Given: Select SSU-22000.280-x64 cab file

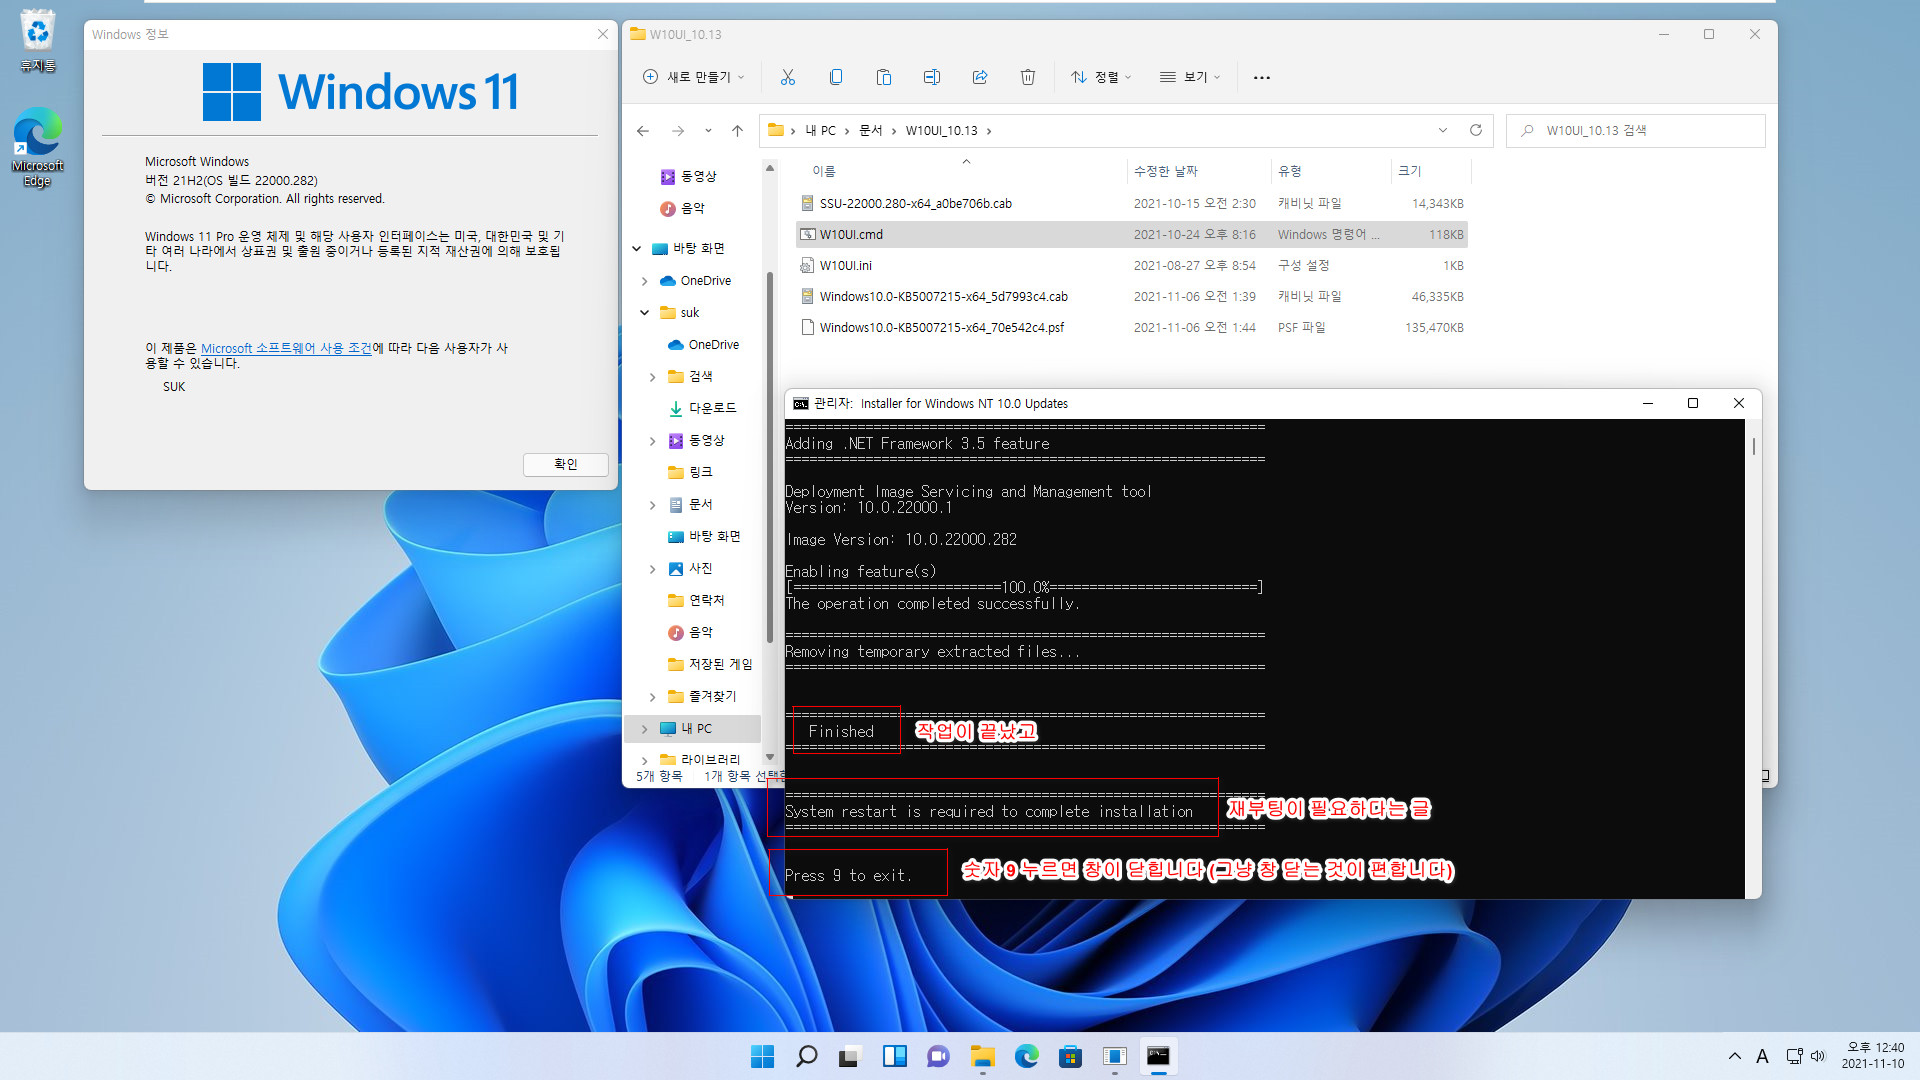Looking at the screenshot, I should pos(1132,203).
